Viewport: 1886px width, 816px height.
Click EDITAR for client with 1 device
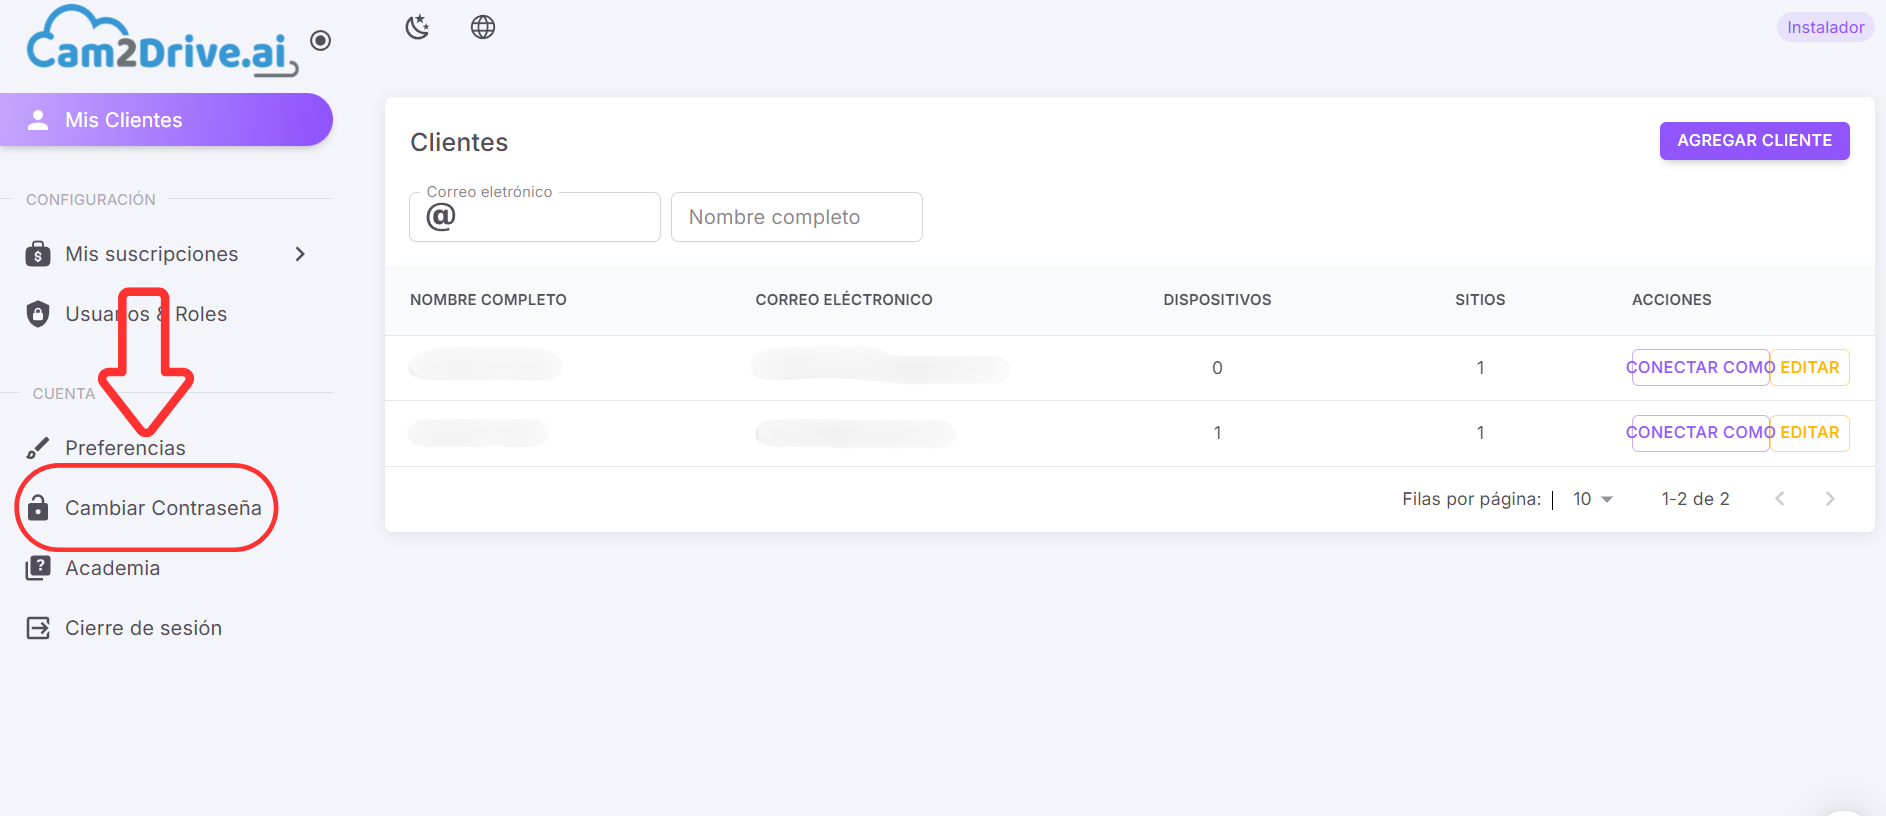pos(1810,433)
